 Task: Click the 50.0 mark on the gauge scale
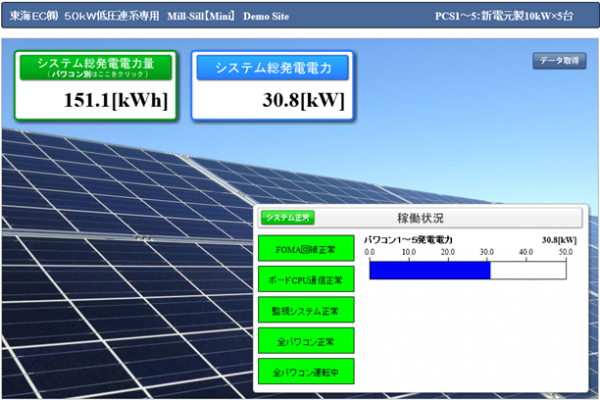pos(565,252)
